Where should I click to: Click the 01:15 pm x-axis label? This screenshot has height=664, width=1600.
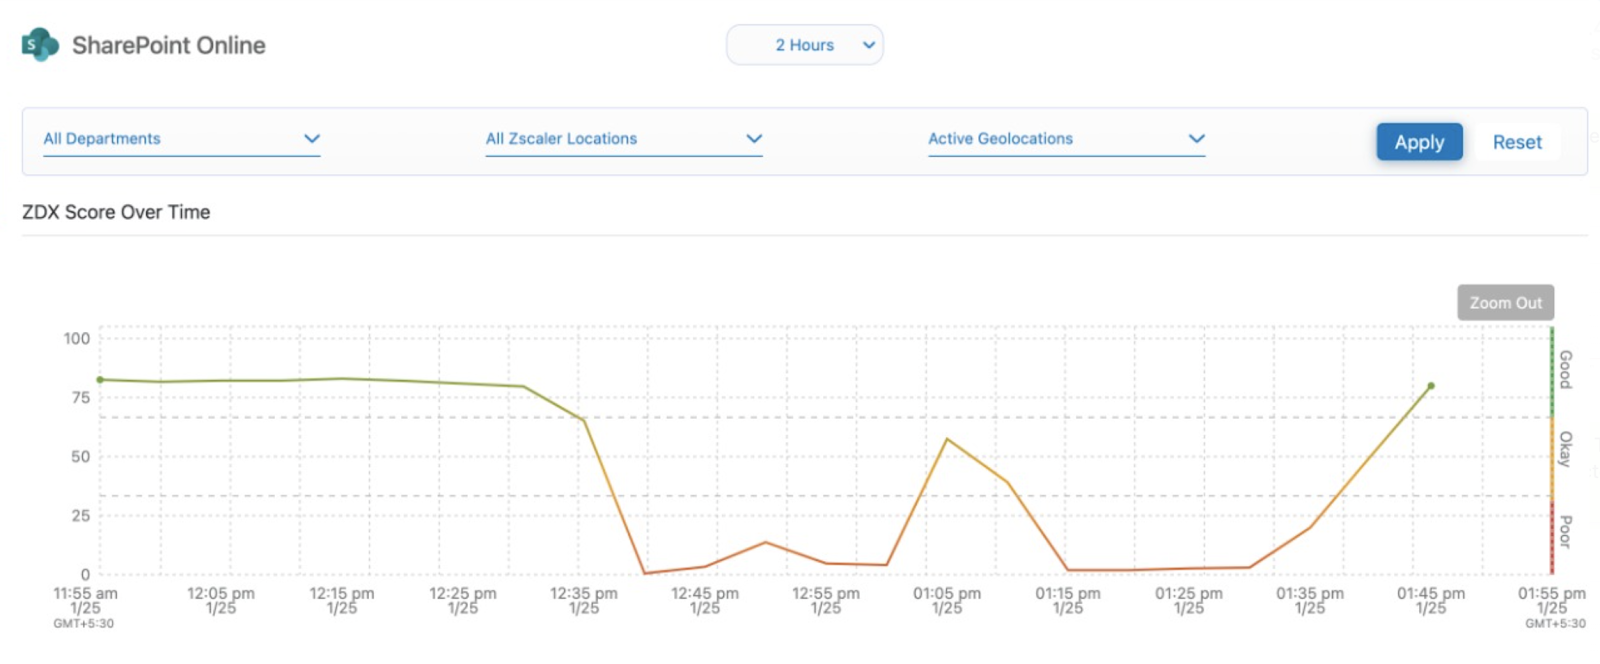1068,600
